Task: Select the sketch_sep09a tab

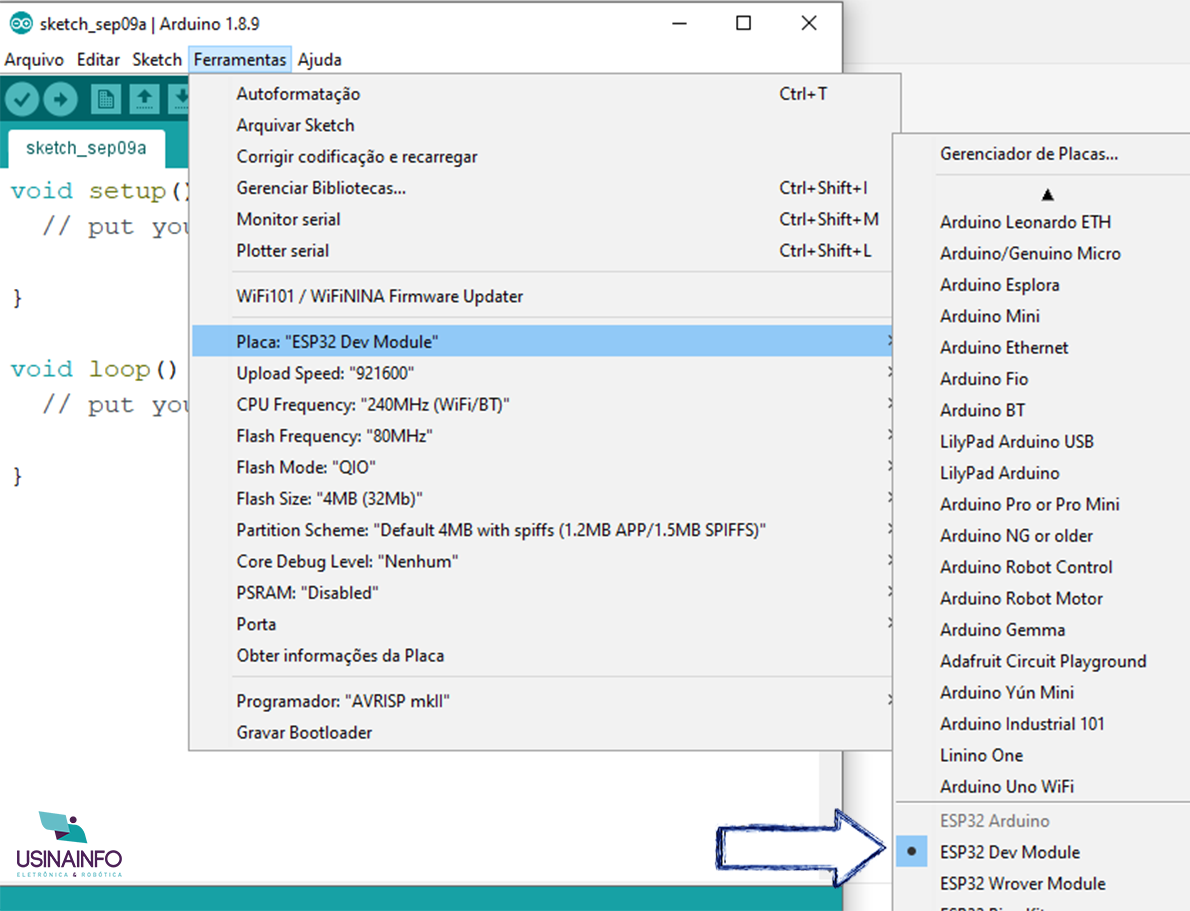Action: click(86, 148)
